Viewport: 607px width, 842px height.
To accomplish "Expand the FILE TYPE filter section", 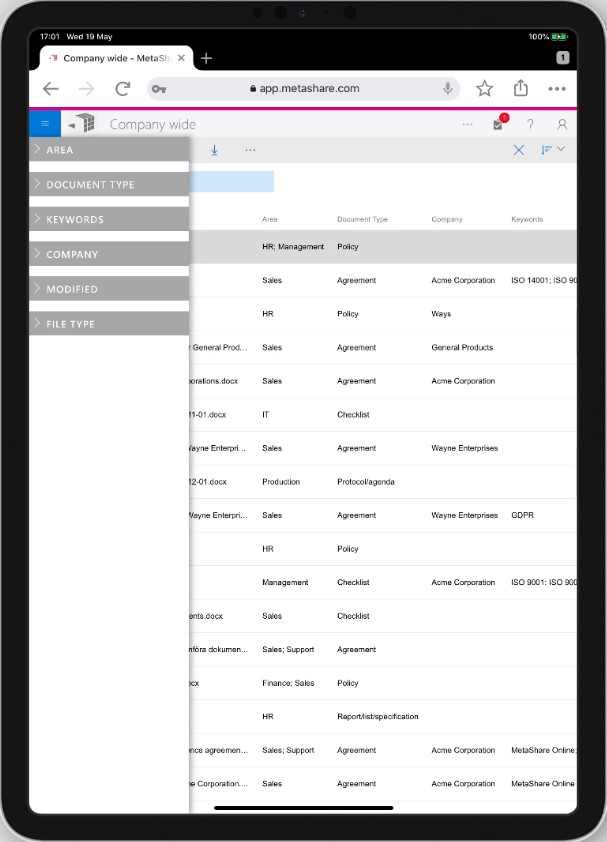I will [109, 324].
